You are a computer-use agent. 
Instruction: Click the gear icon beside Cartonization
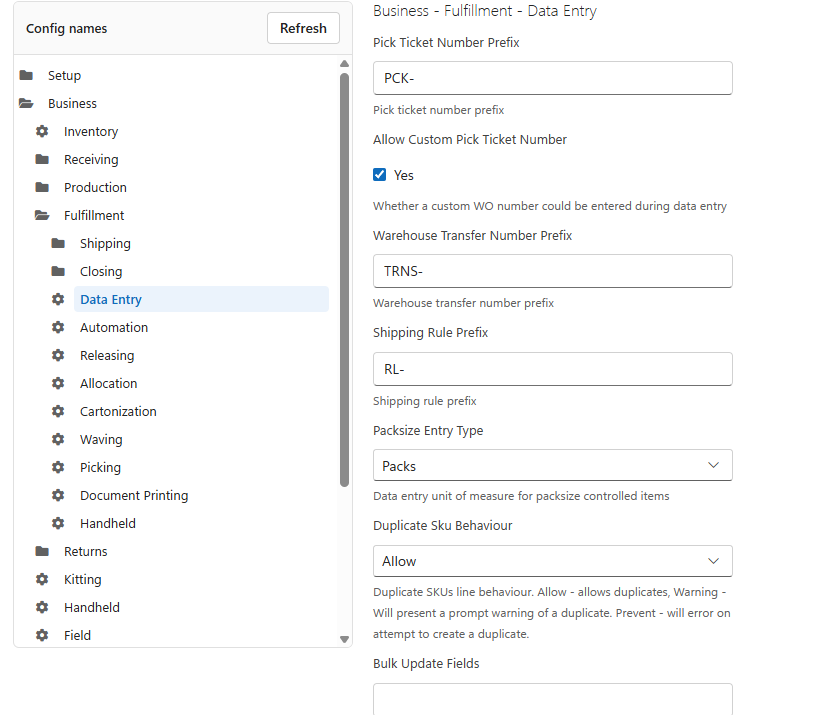[58, 411]
